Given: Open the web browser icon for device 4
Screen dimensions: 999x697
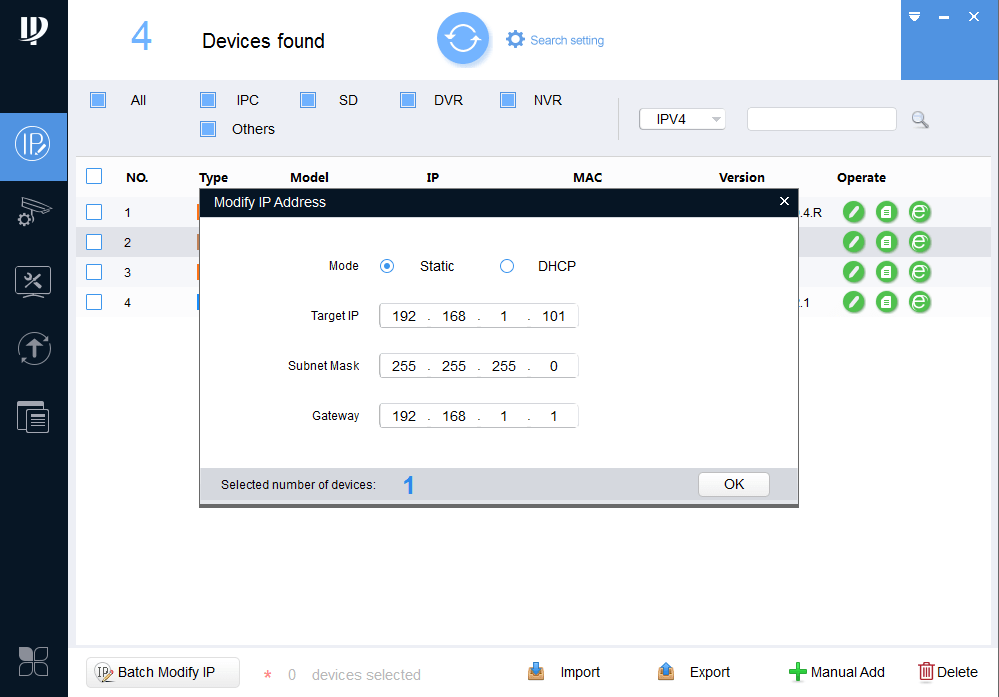Looking at the screenshot, I should [x=919, y=302].
